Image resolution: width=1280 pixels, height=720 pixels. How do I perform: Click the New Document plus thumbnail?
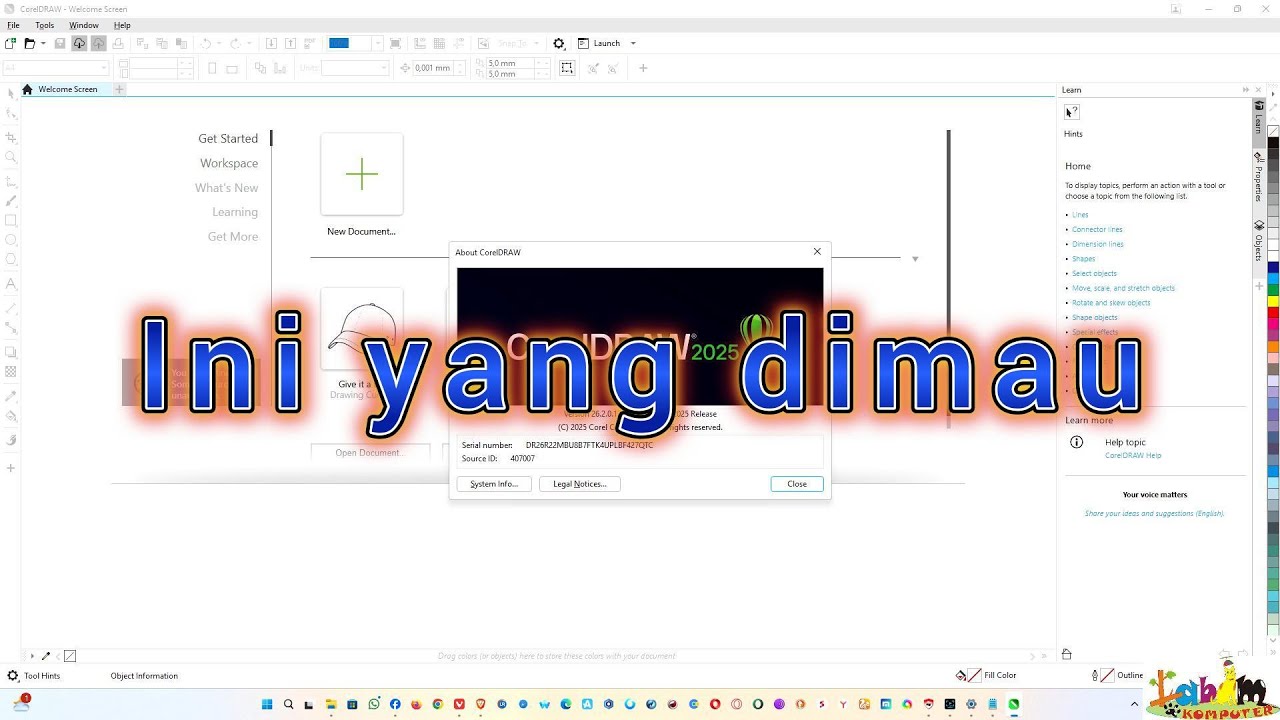click(x=362, y=174)
